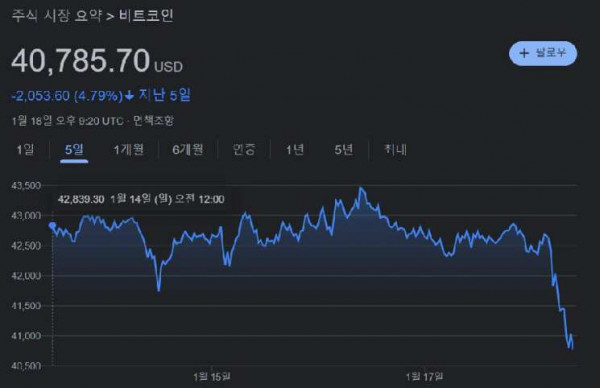Switch to the 6개월 chart range
This screenshot has width=600, height=388.
[188, 150]
